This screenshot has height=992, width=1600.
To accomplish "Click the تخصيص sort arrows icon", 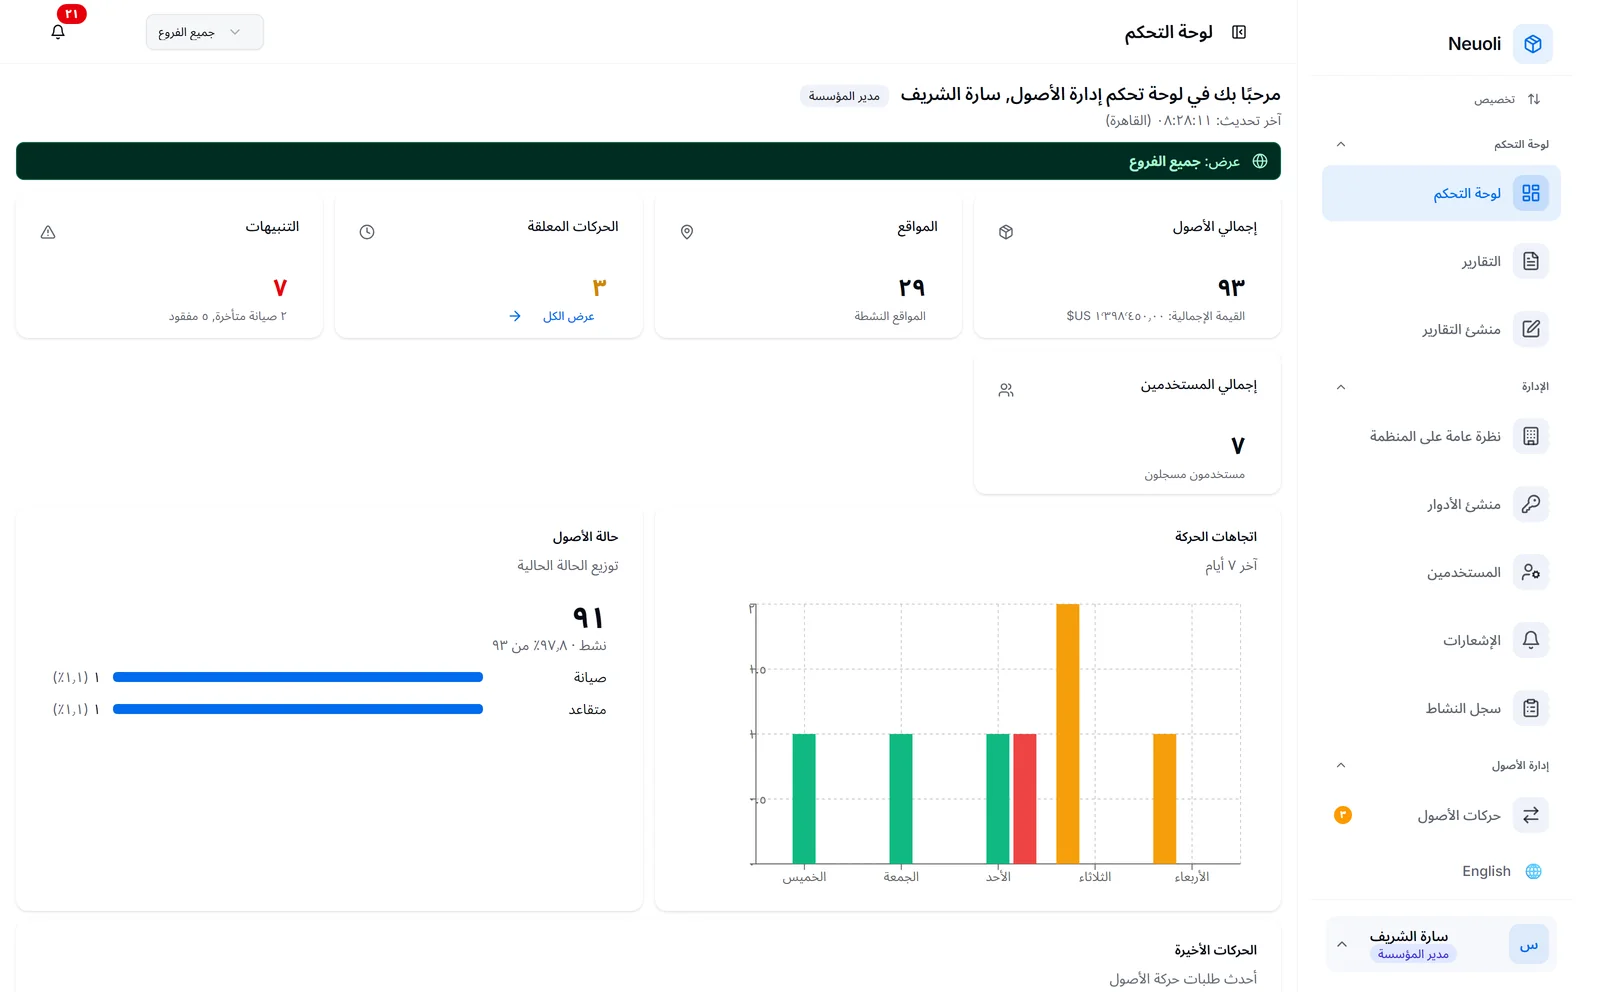I will [1534, 99].
